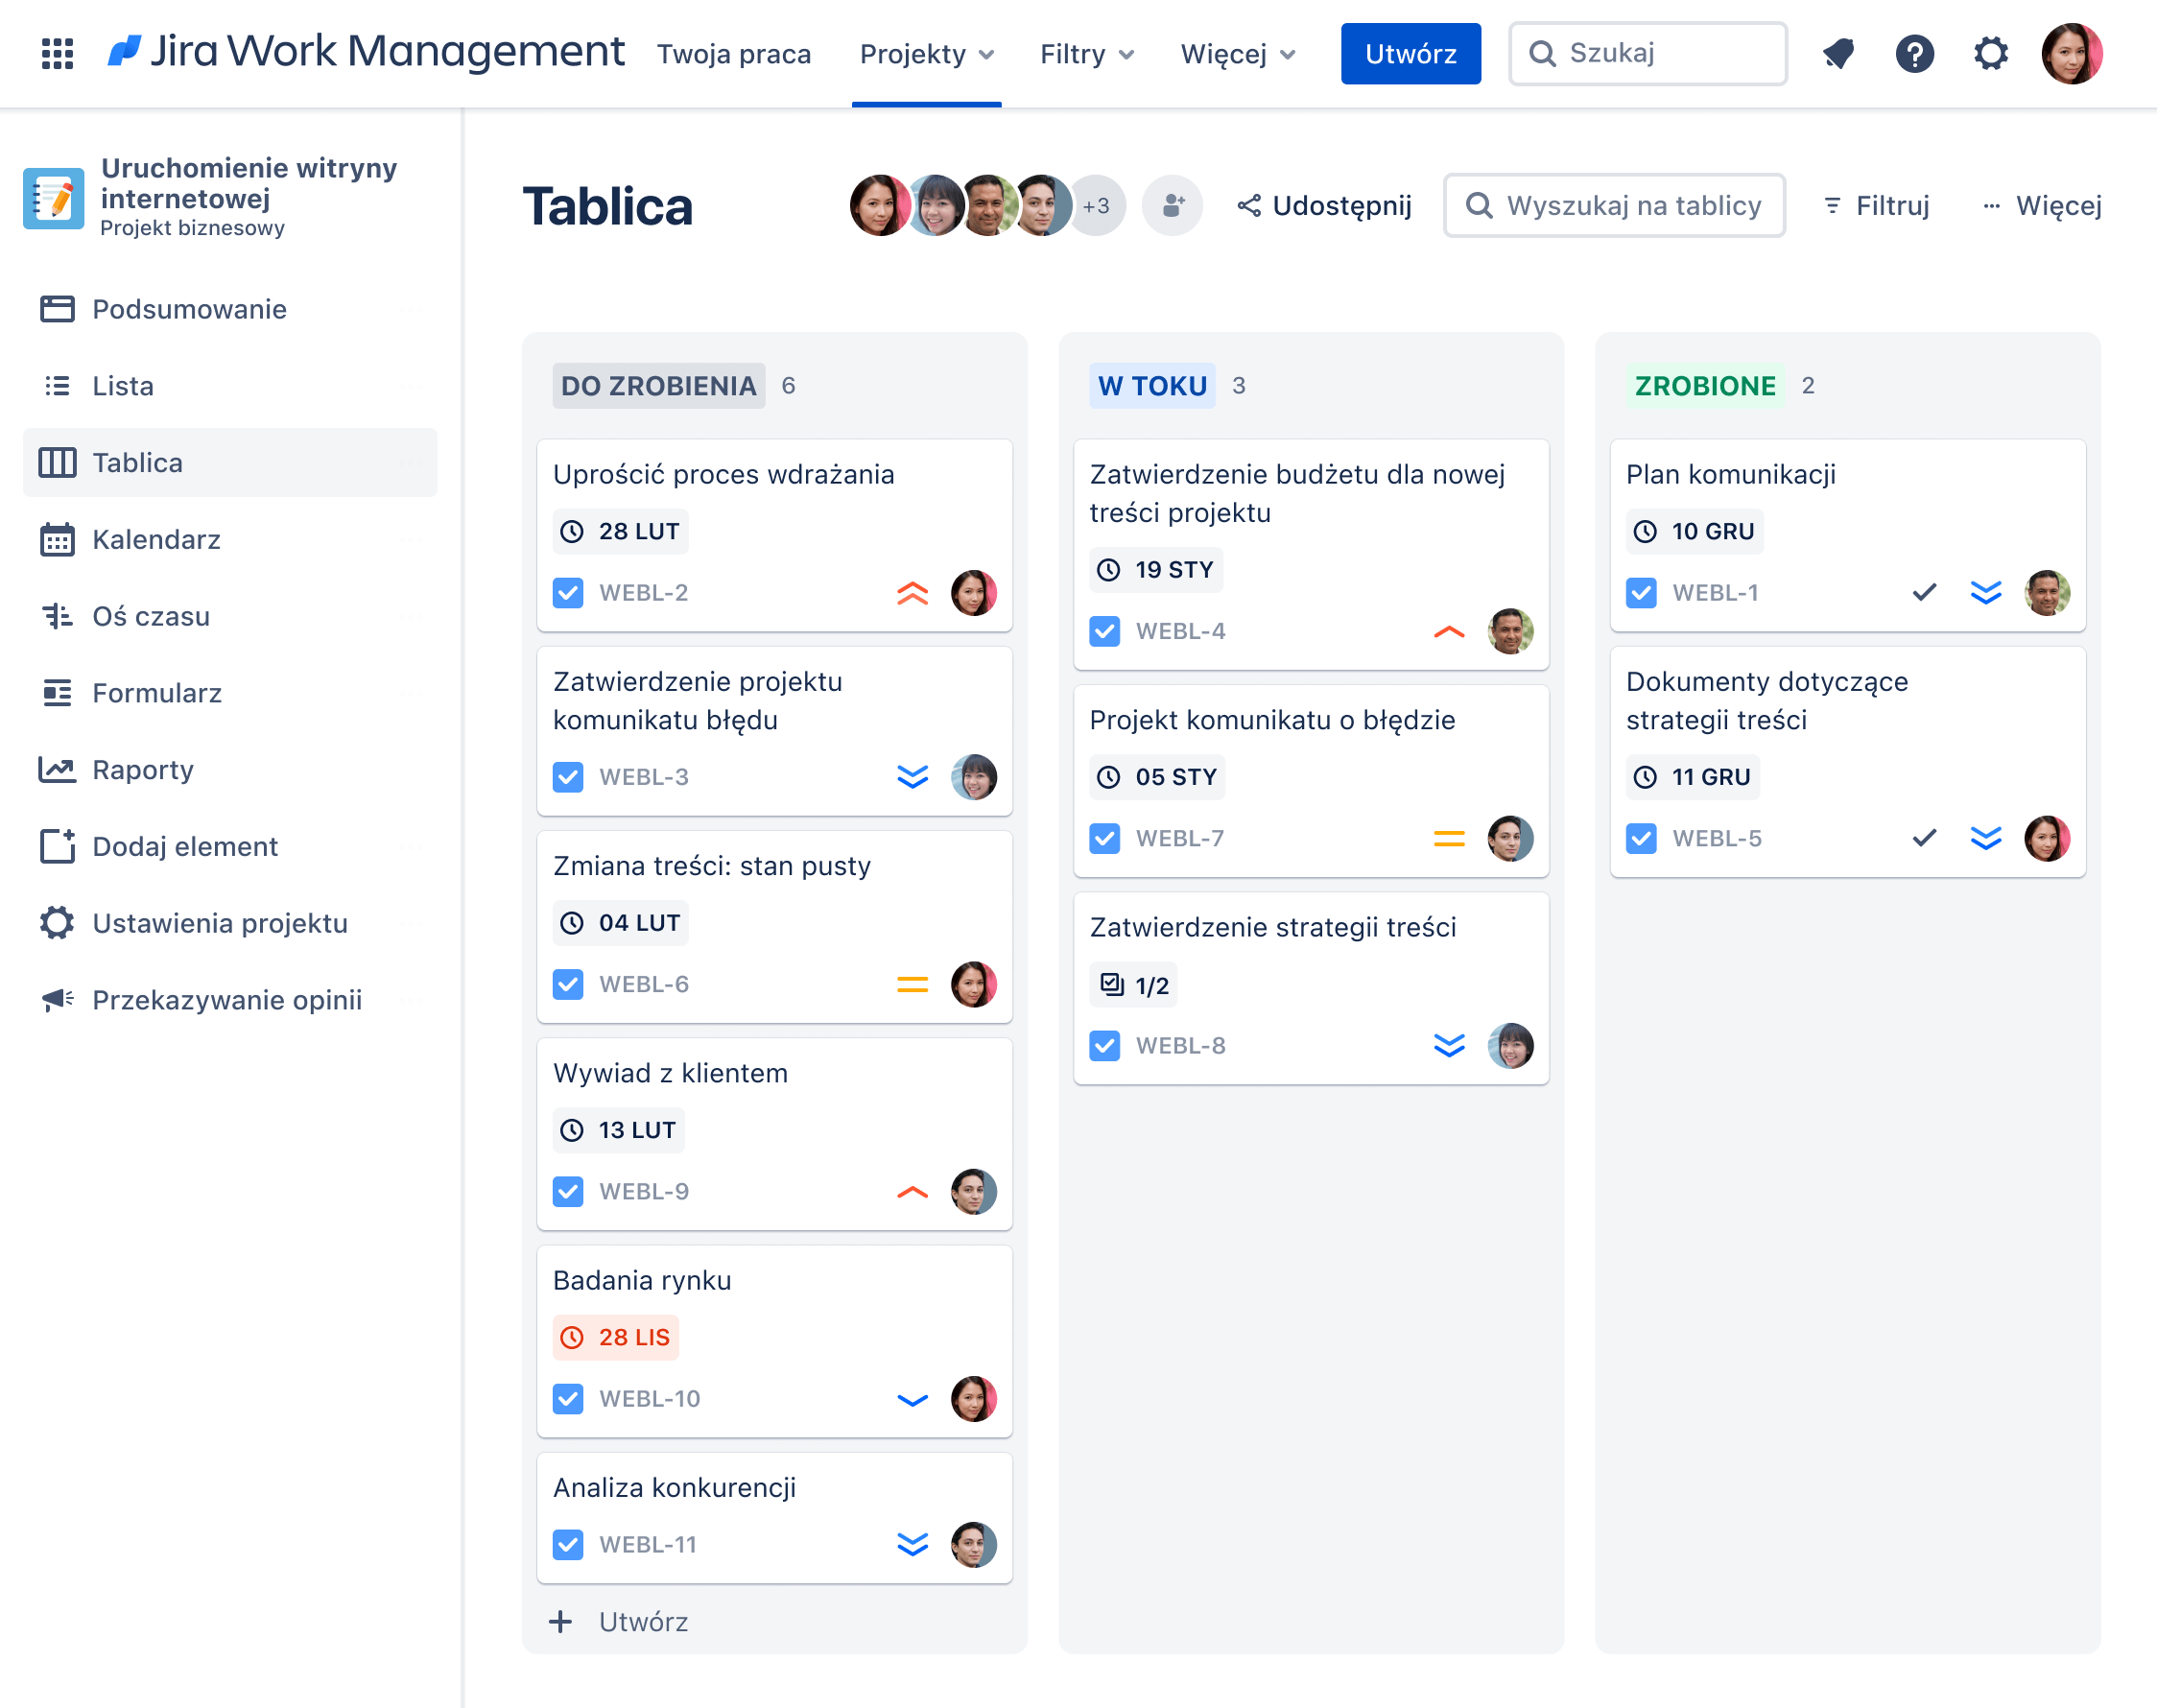2157x1708 pixels.
Task: Open the app switcher grid icon
Action: coord(57,53)
